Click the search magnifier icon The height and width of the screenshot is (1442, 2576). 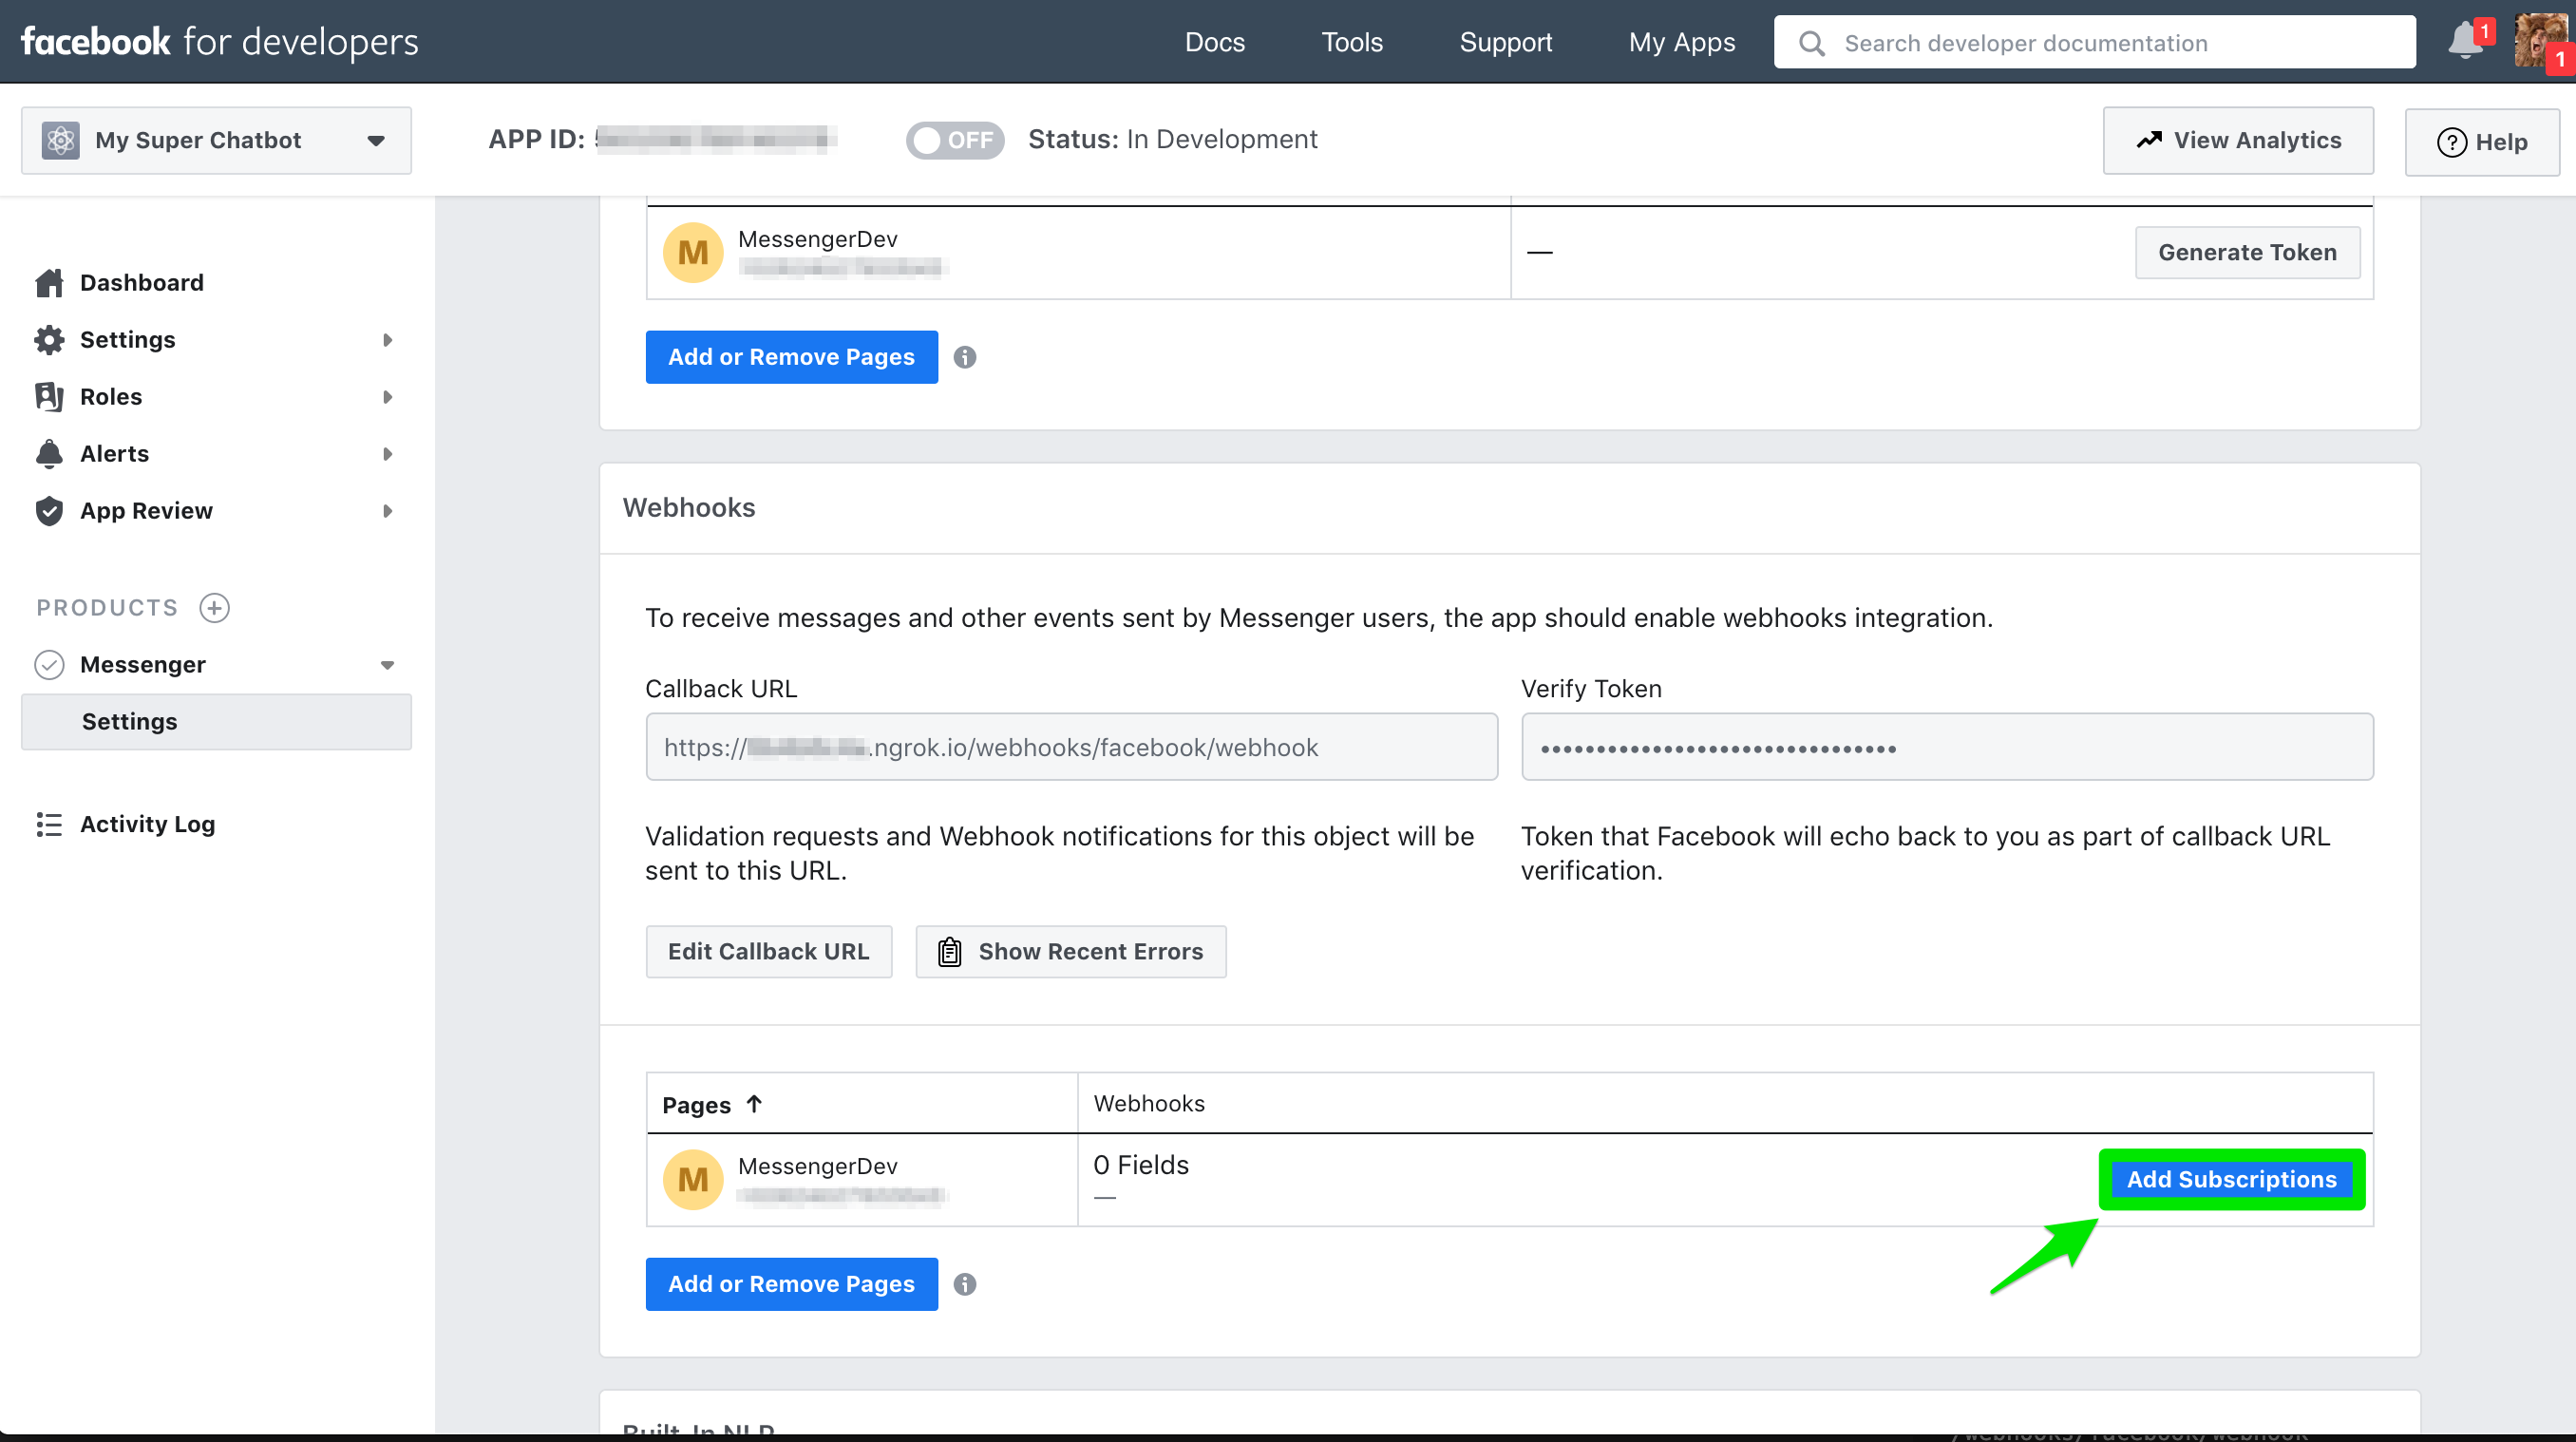[x=1811, y=43]
